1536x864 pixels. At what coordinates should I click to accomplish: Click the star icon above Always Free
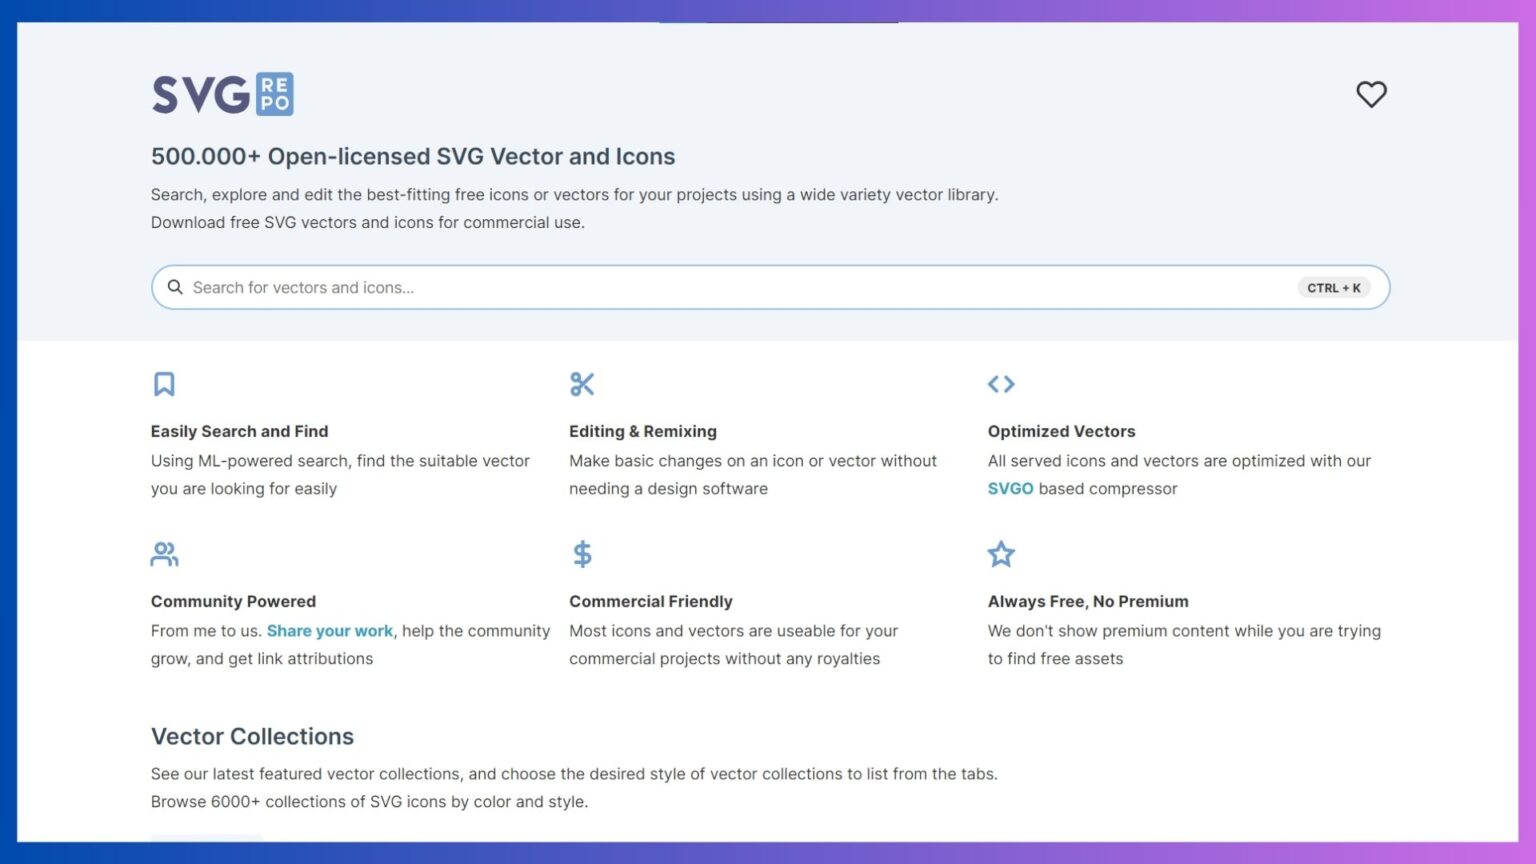(1001, 554)
